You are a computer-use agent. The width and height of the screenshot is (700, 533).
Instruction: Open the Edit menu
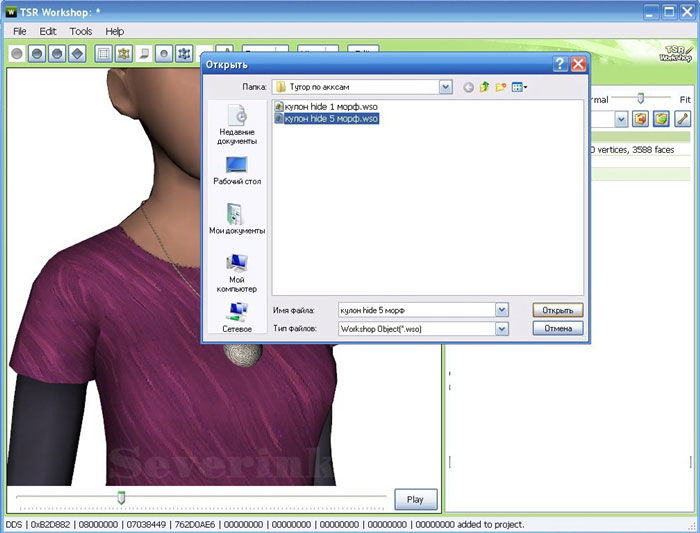(48, 31)
